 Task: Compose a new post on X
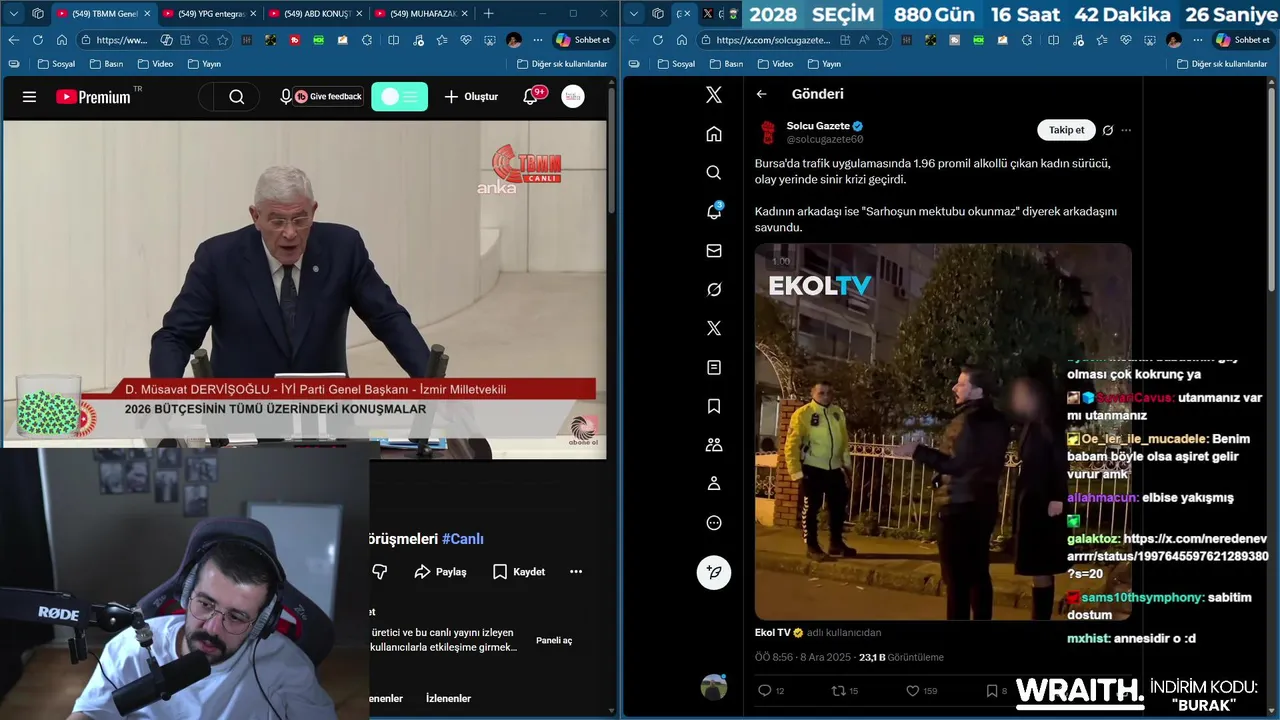click(714, 572)
